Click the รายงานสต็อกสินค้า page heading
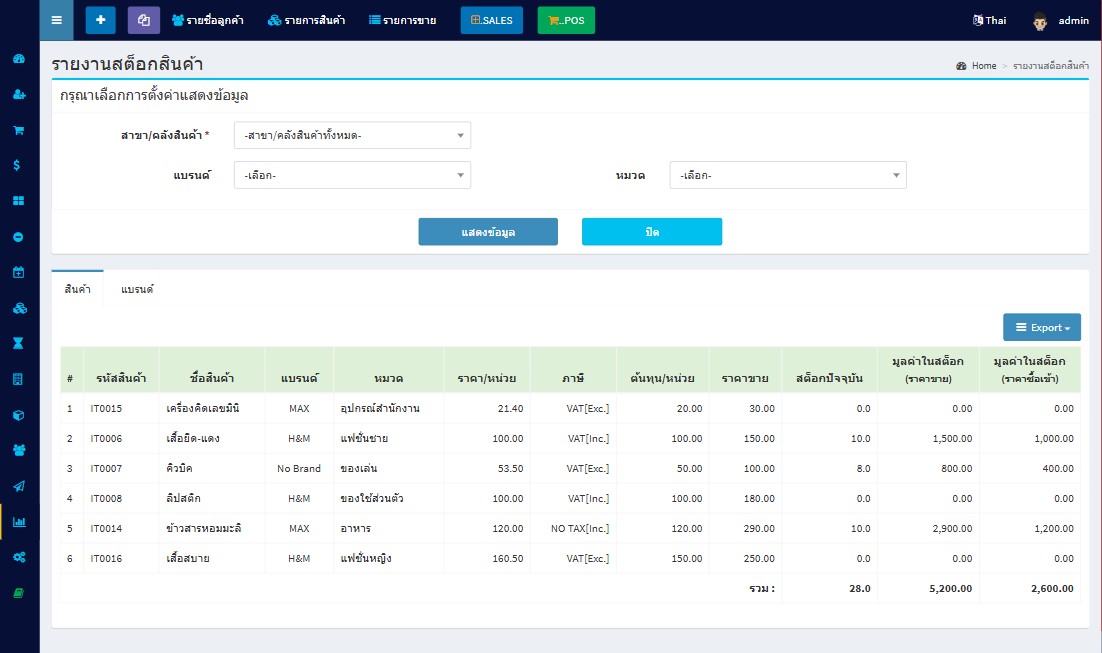The height and width of the screenshot is (653, 1102). pos(127,64)
